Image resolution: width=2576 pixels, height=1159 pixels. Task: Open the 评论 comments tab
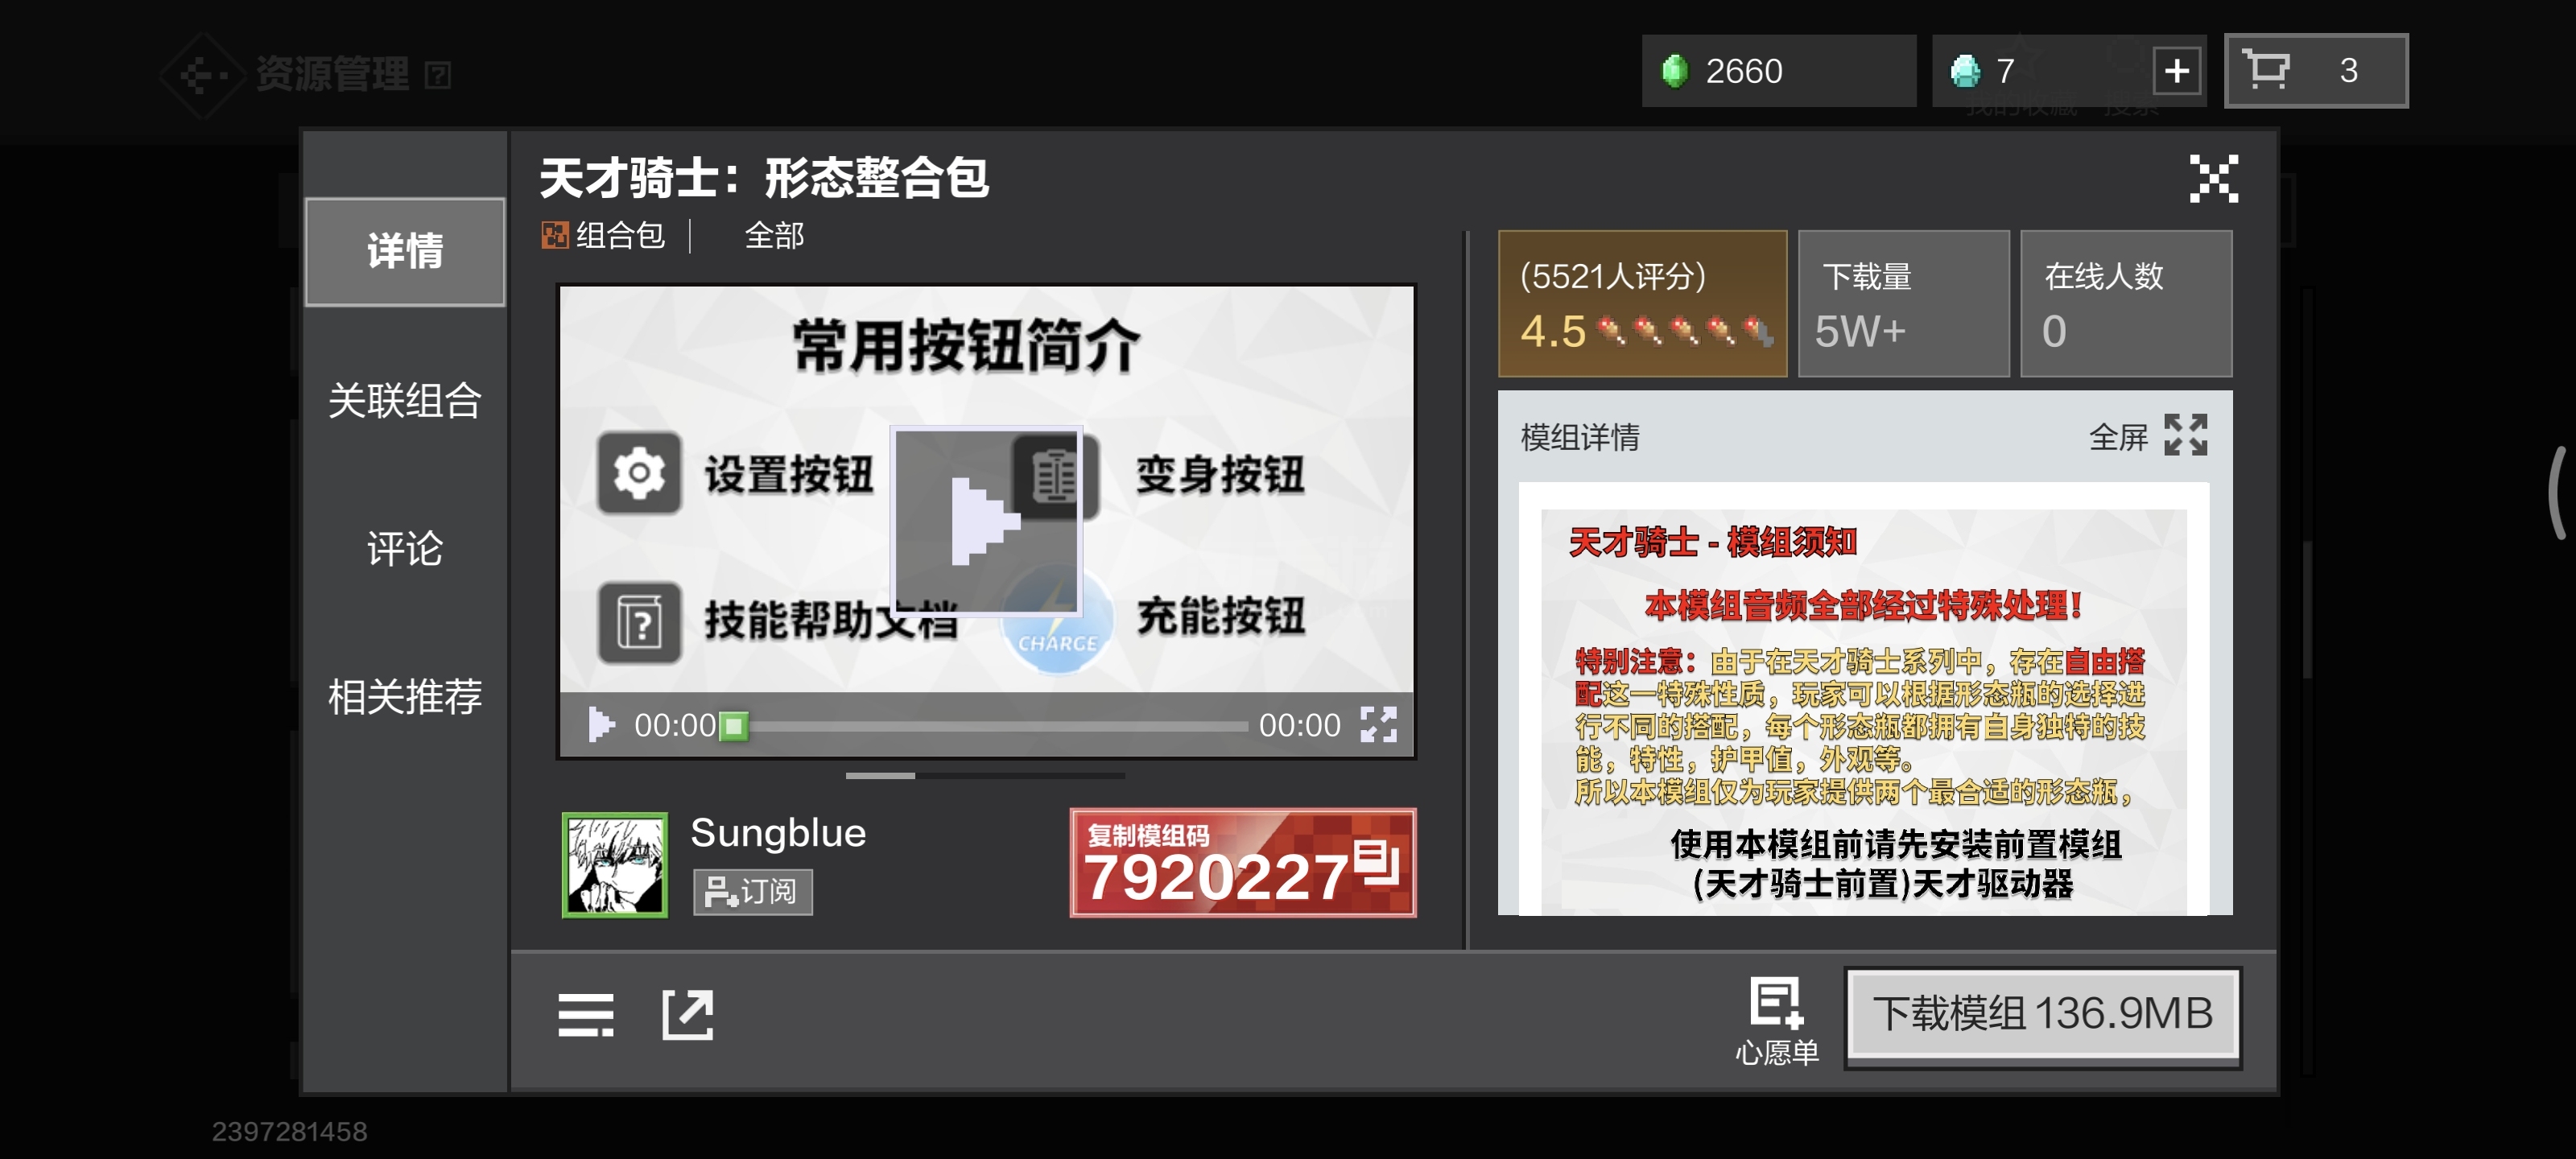pos(404,549)
